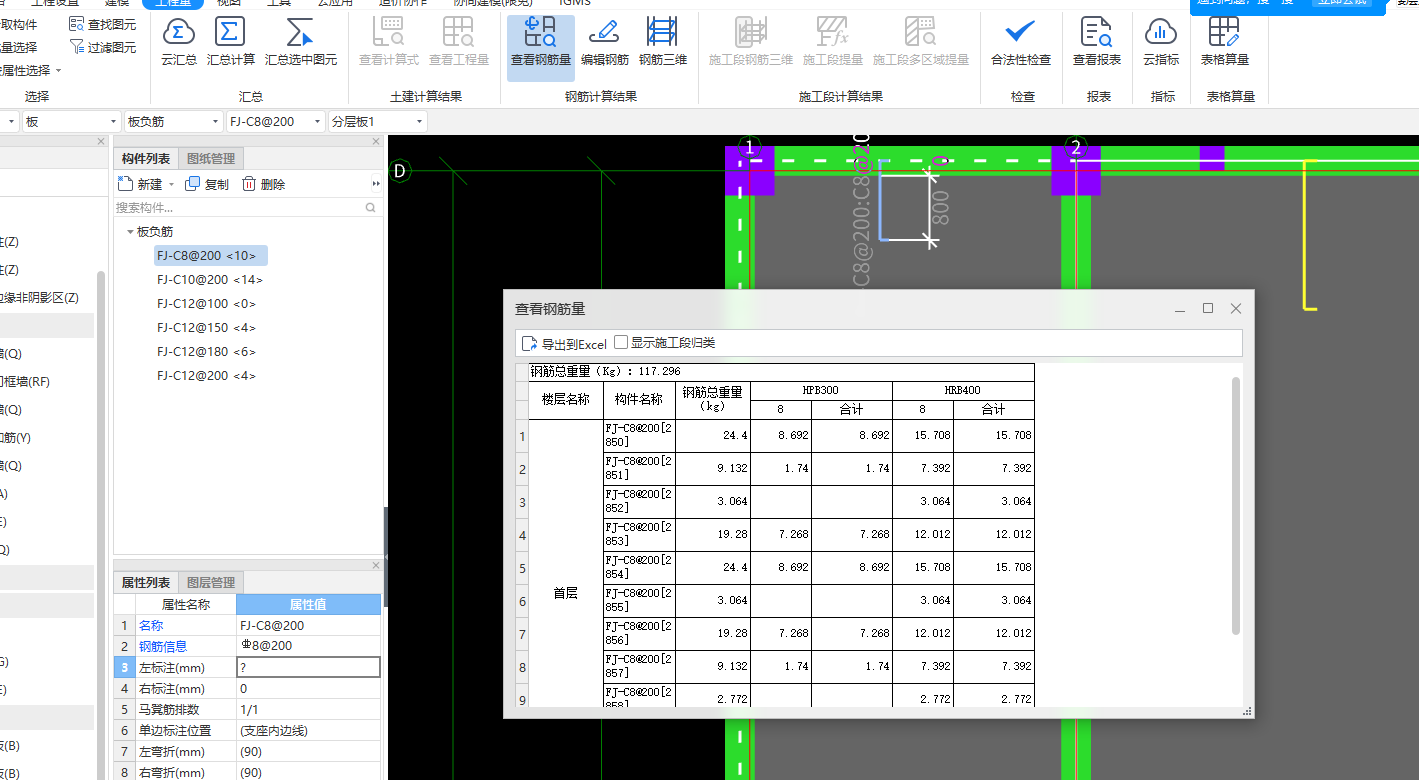Open the 工程量 ribbon tab

point(173,3)
